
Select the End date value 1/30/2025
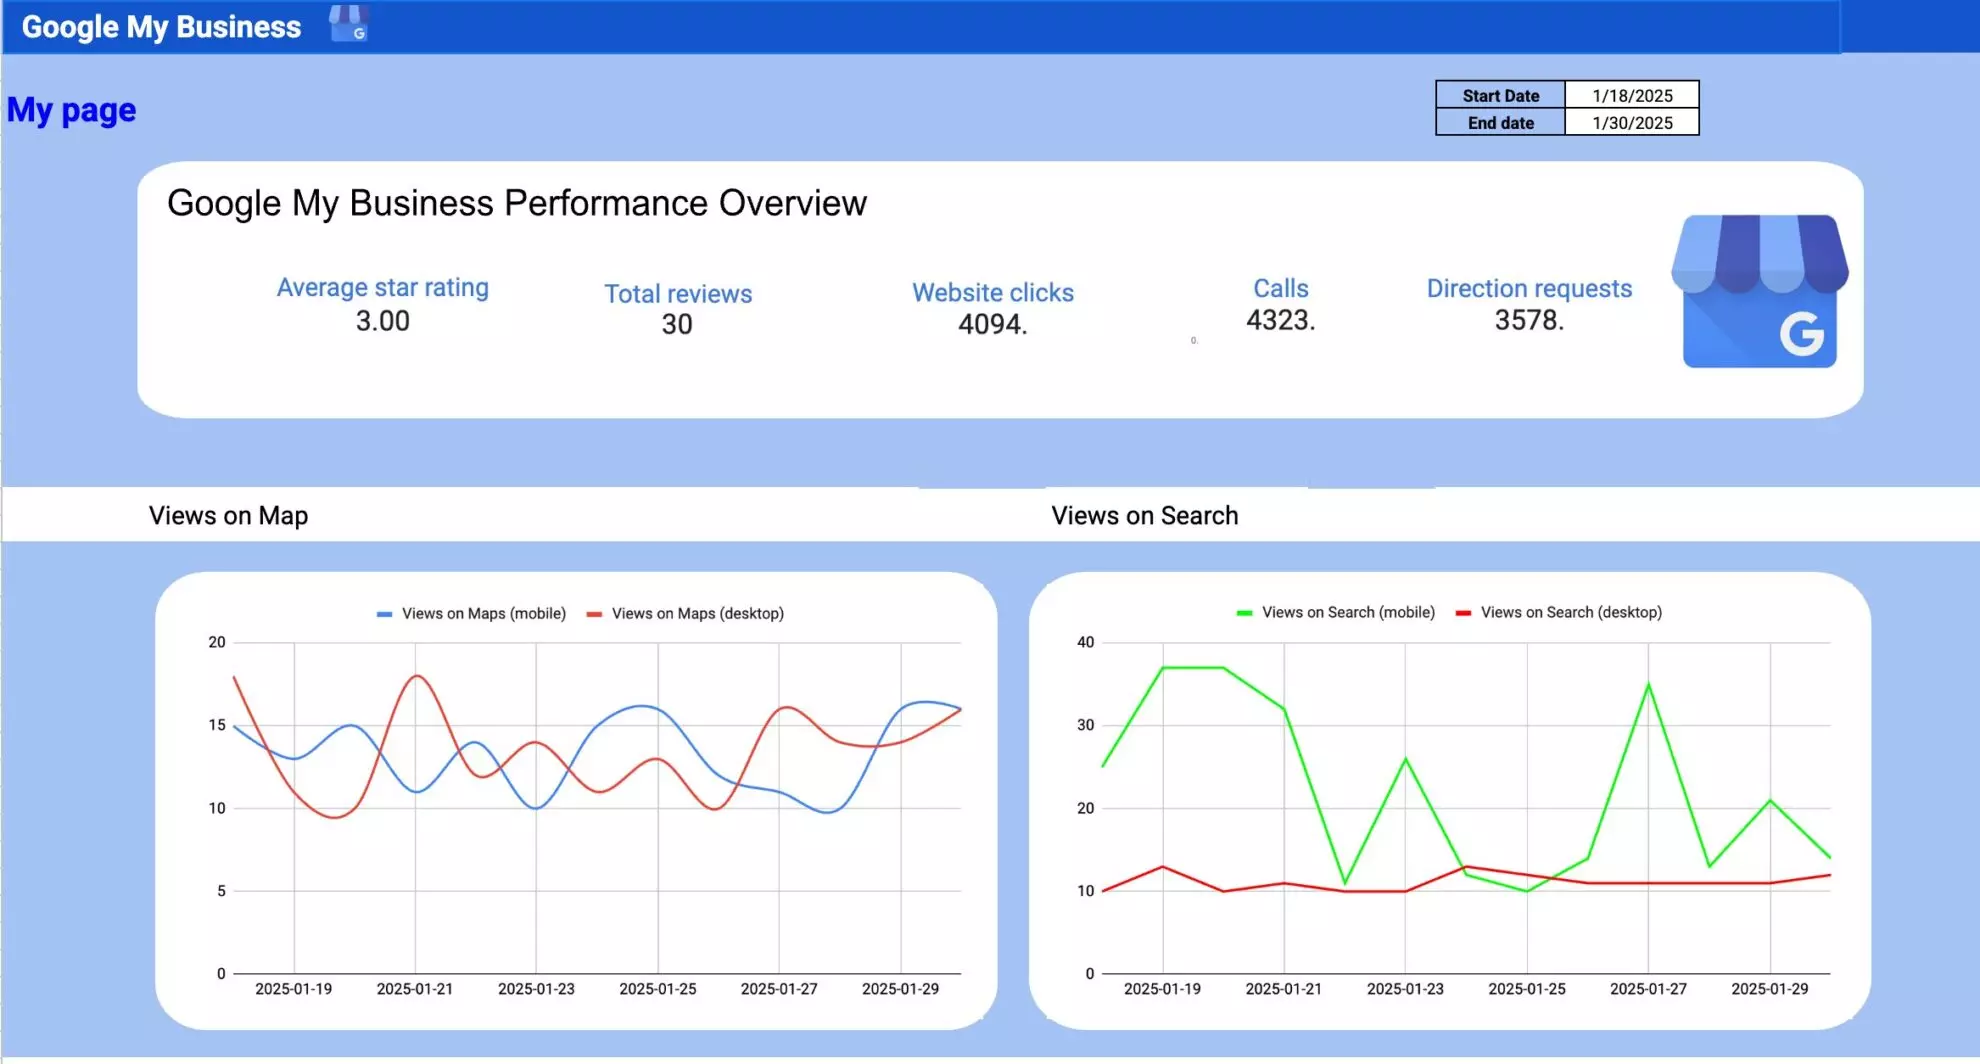click(x=1632, y=122)
